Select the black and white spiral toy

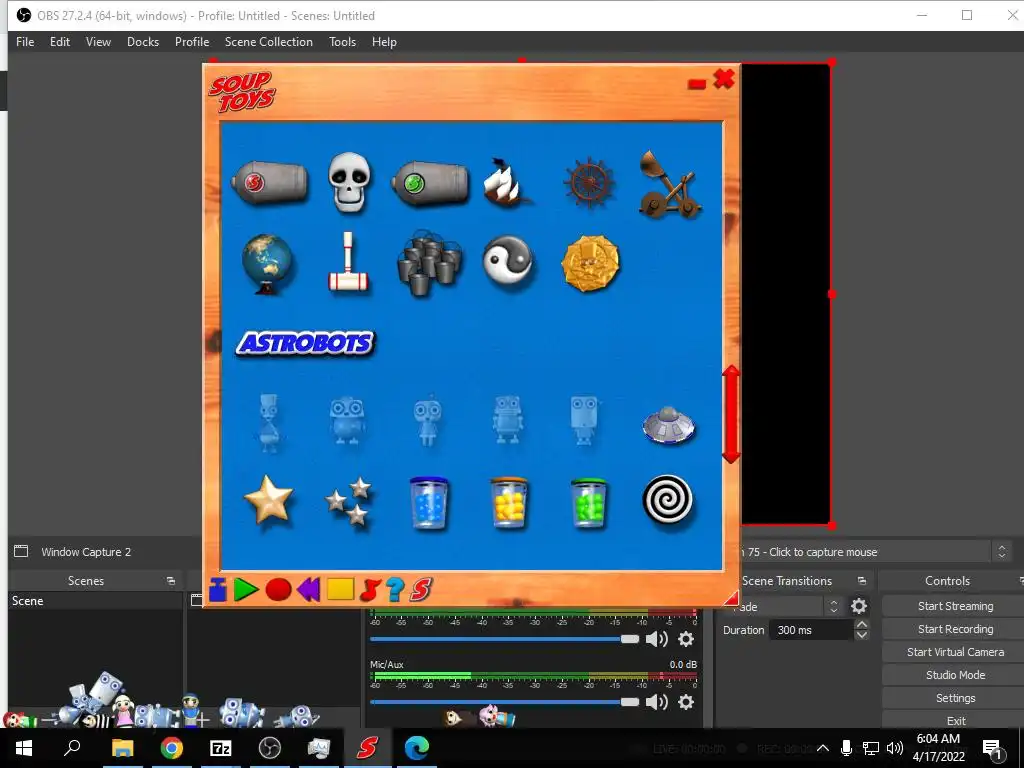click(x=667, y=500)
